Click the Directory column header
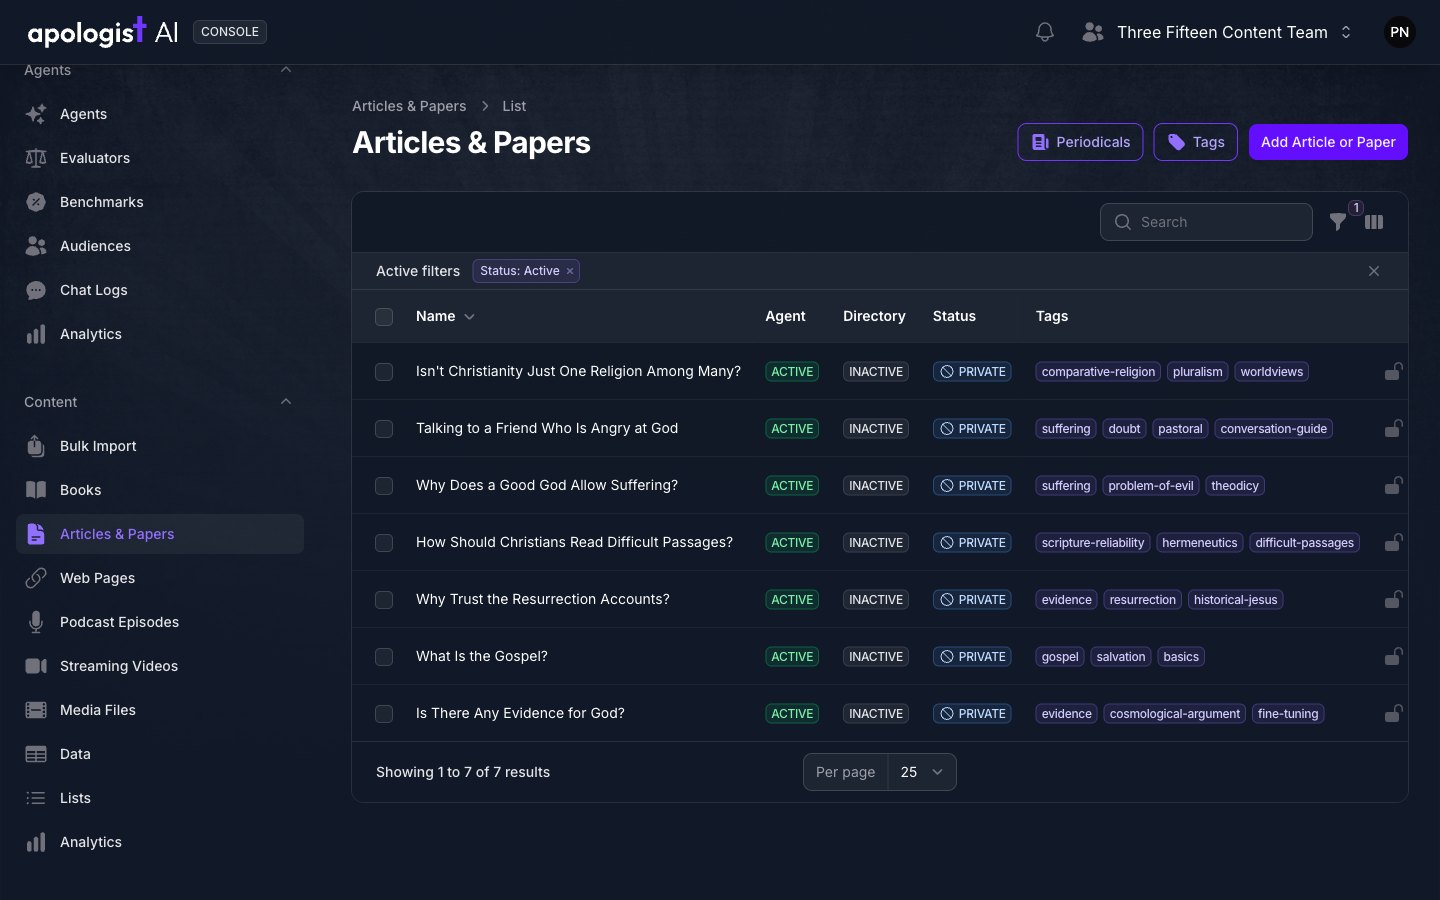 [x=874, y=316]
